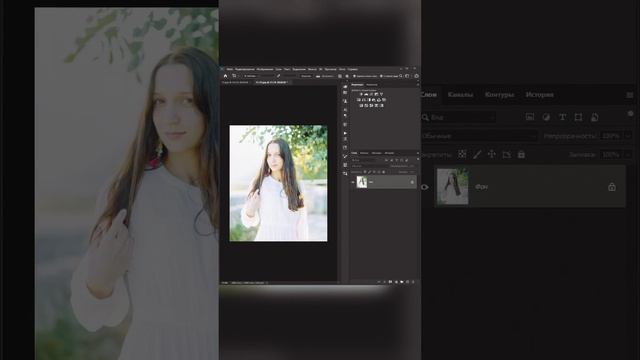Click the zoom percentage in status bar
The width and height of the screenshot is (640, 360).
pyautogui.click(x=224, y=282)
